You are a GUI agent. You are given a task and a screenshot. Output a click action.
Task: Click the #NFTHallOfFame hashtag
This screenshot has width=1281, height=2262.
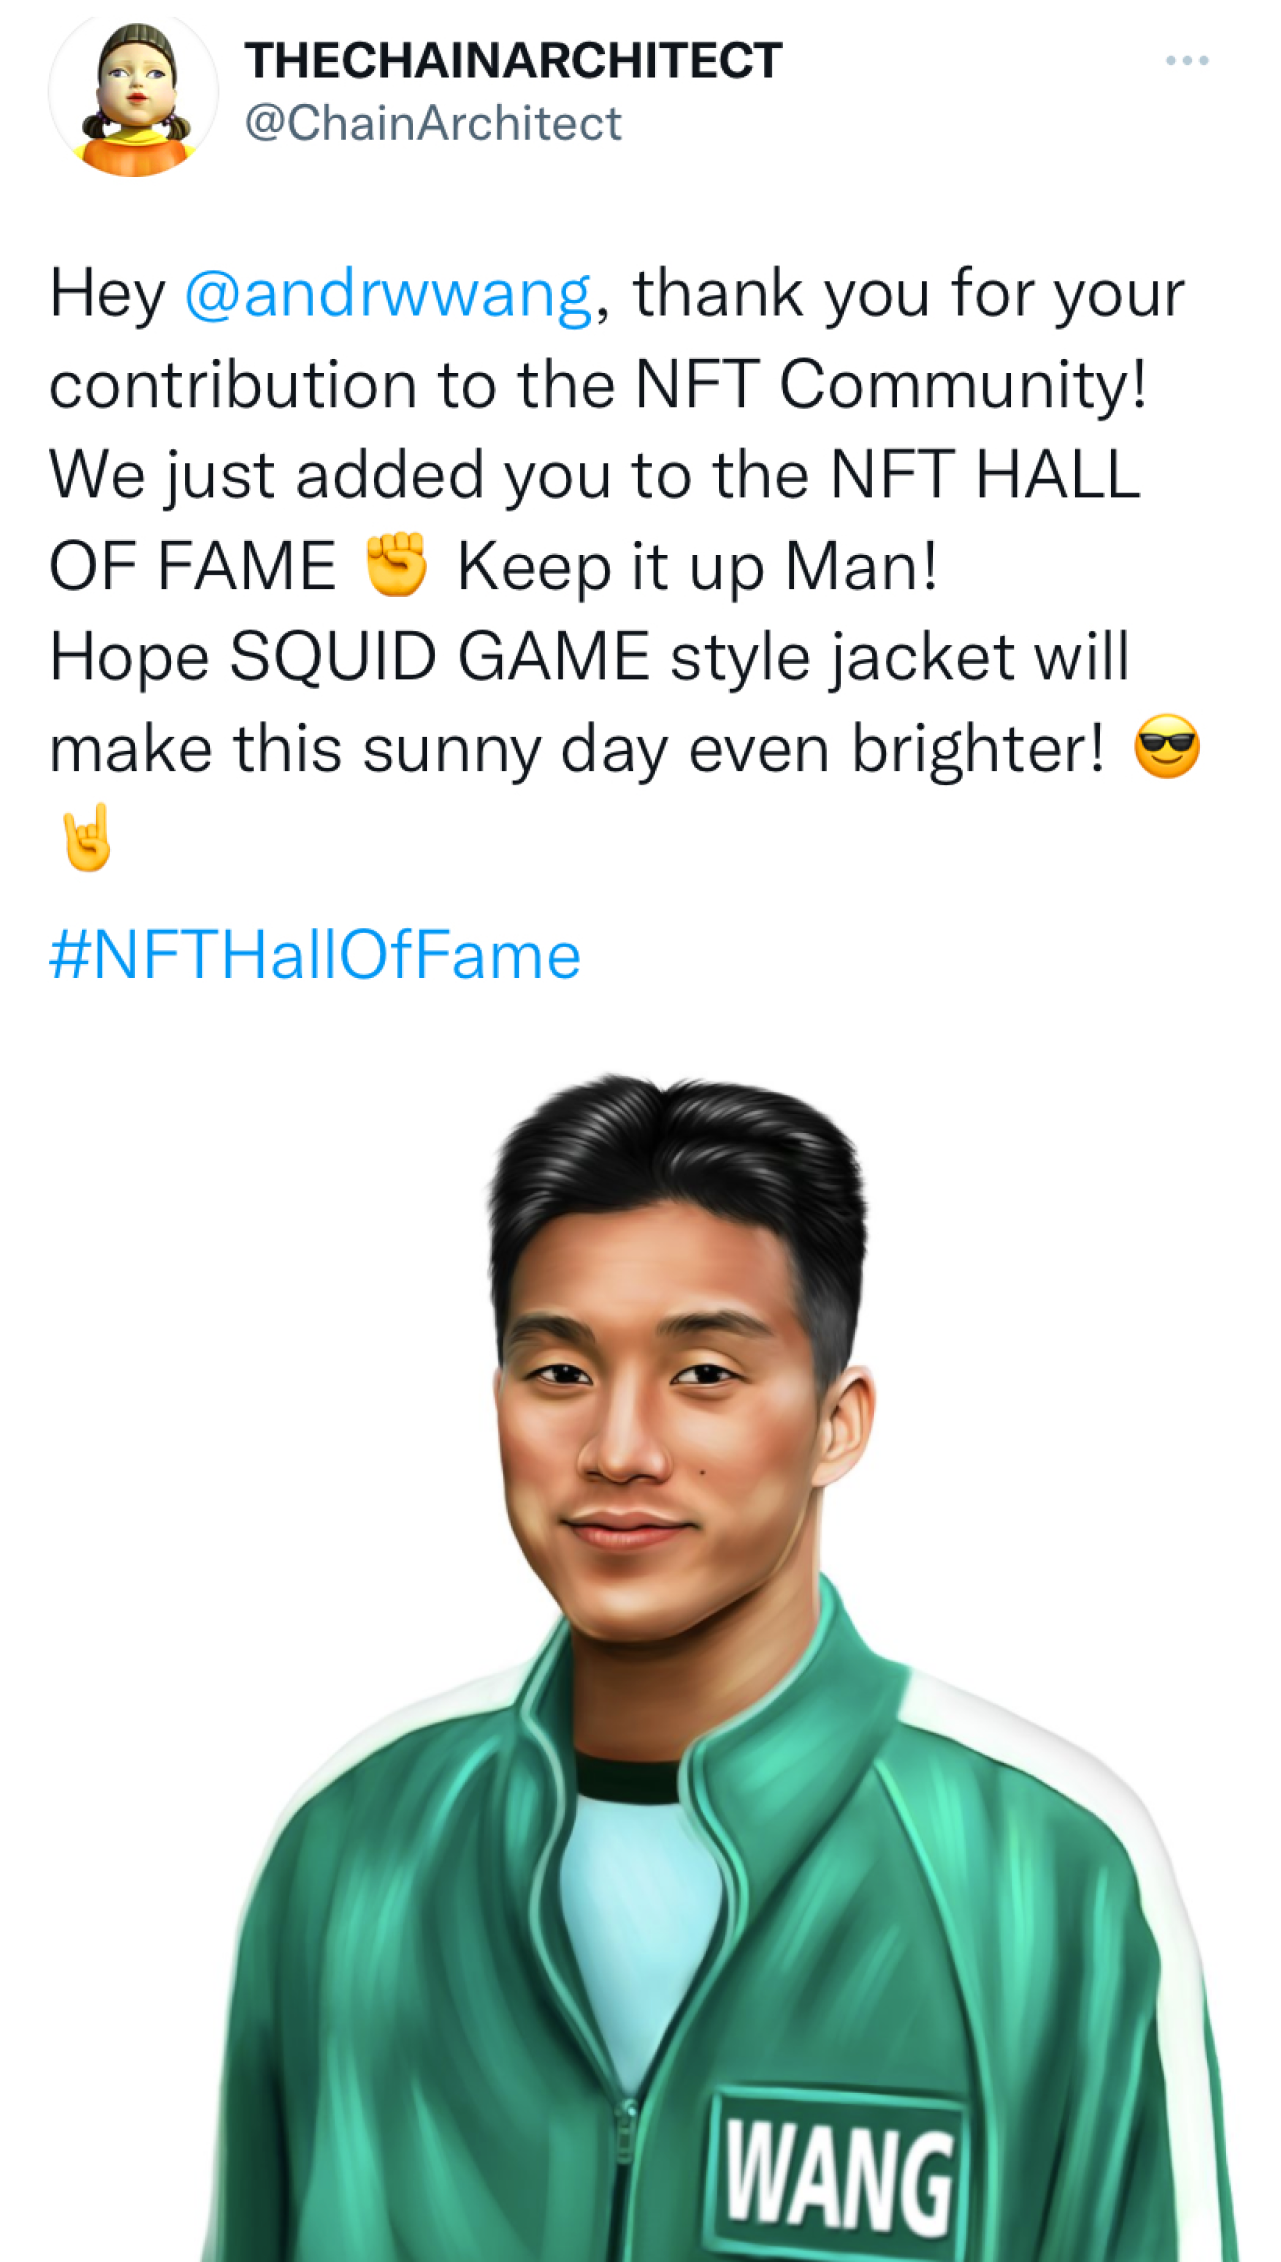315,955
